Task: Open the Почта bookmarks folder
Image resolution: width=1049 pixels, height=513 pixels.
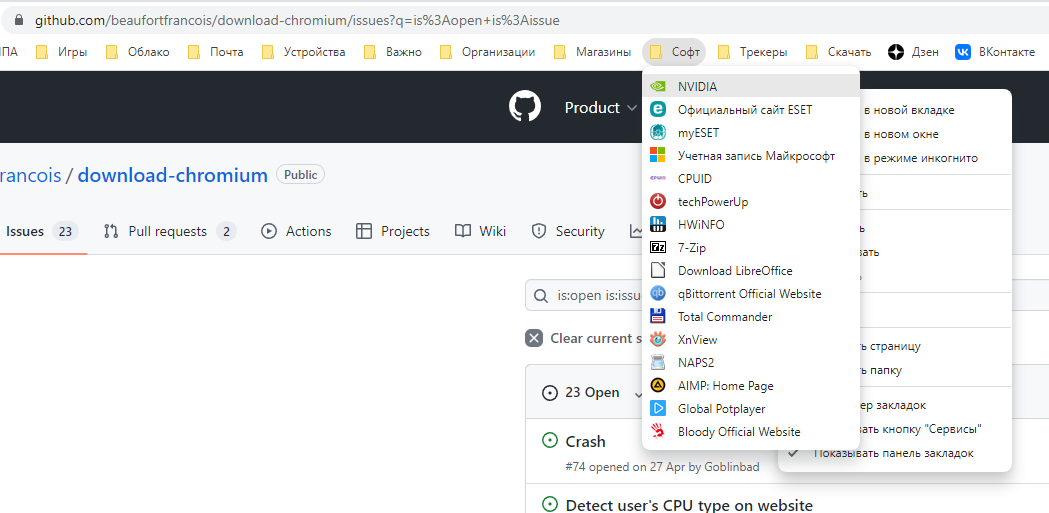Action: pos(215,52)
